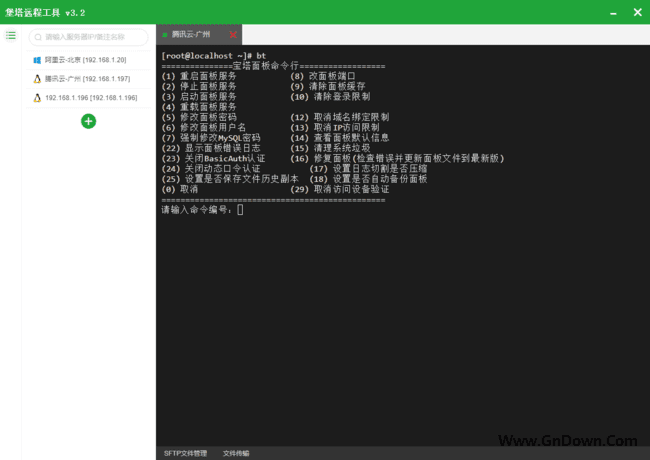Click terminal line (17) 设置日志切割是否压缩
Image resolution: width=650 pixels, height=460 pixels.
[x=368, y=169]
